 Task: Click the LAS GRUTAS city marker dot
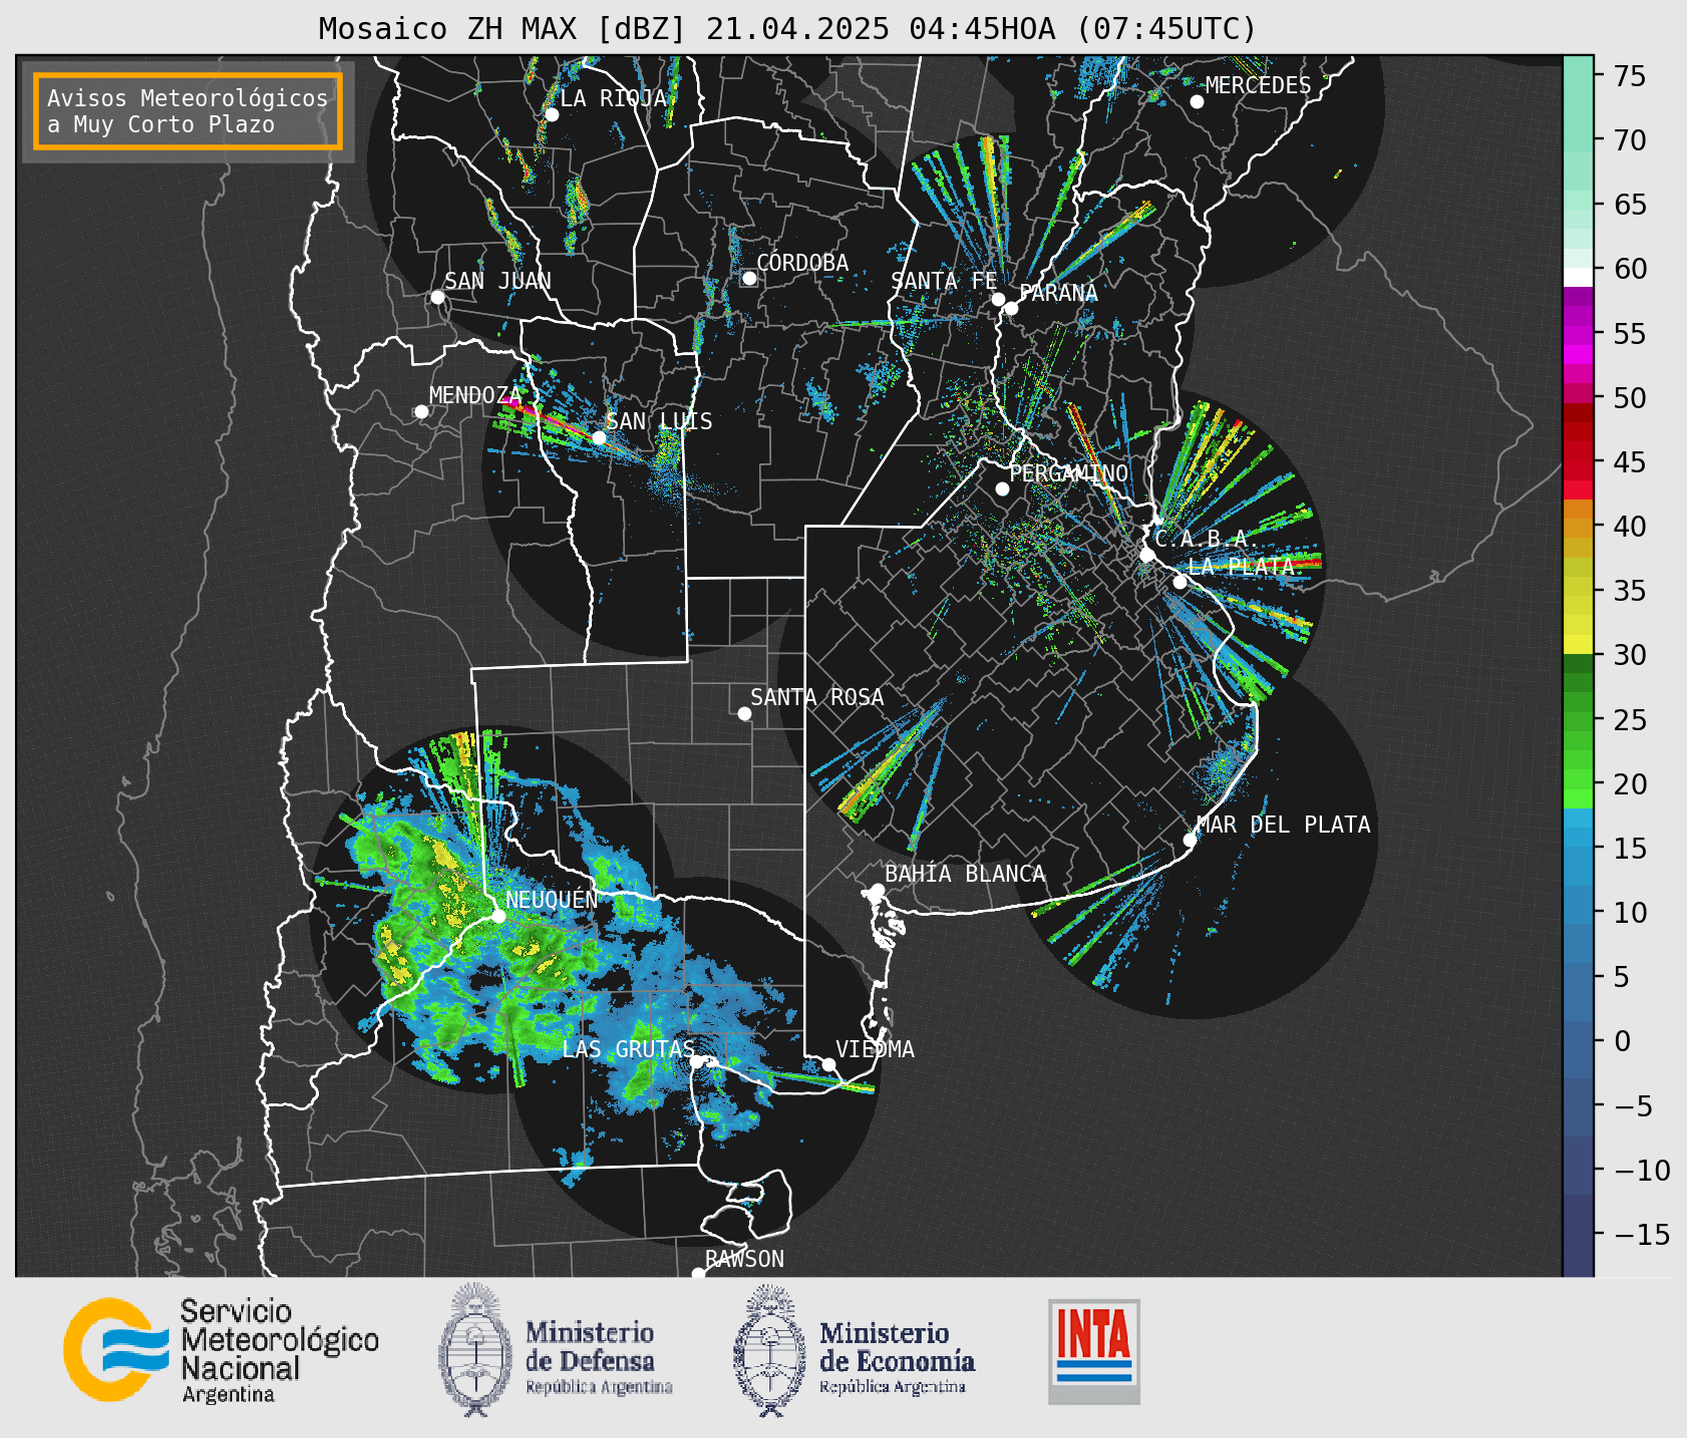pyautogui.click(x=697, y=1062)
